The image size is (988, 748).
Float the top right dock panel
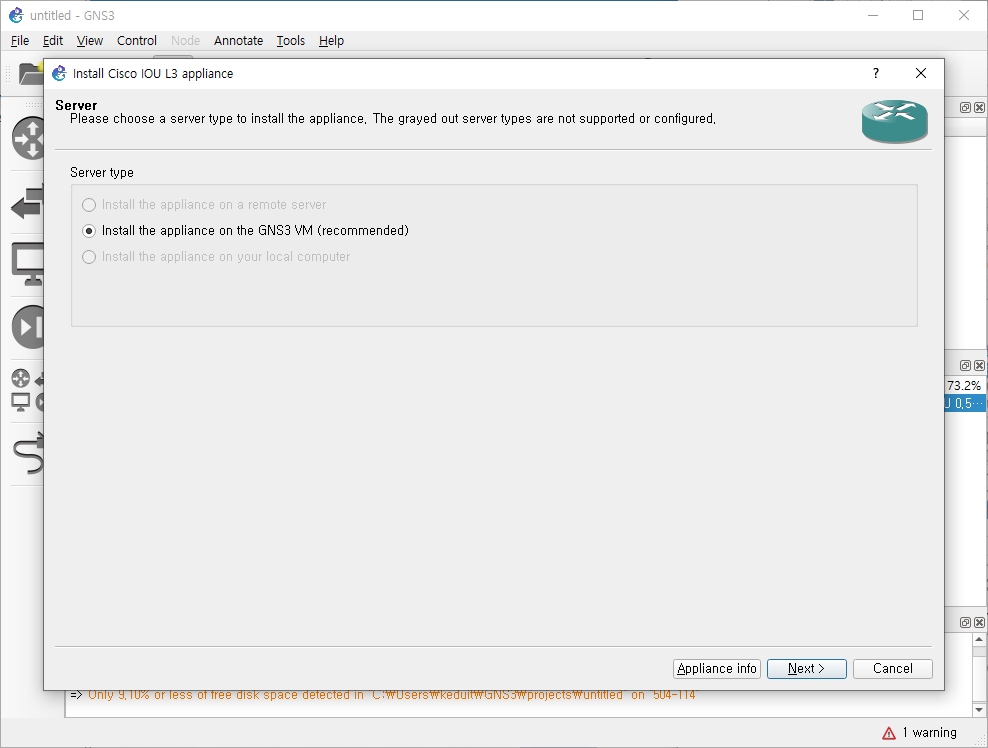965,107
